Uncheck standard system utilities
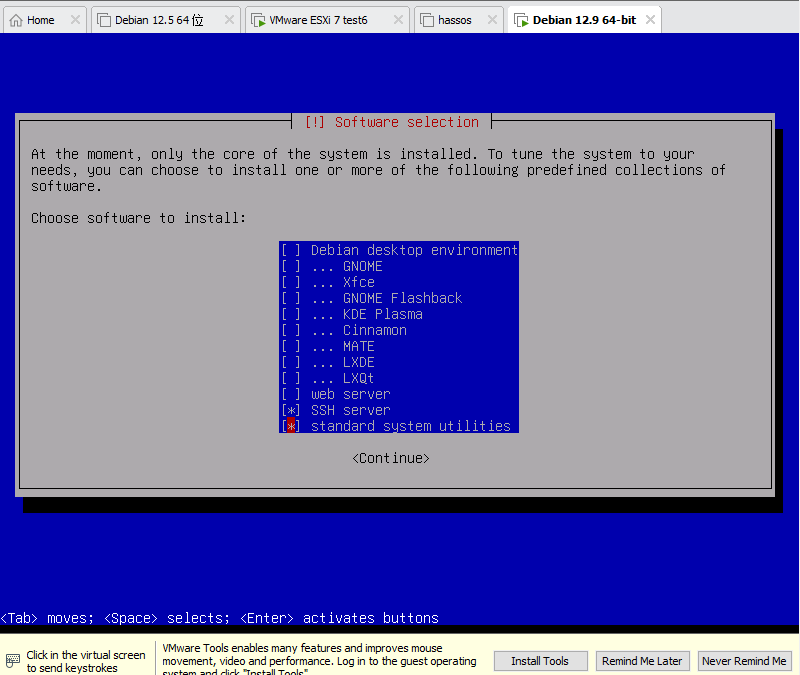Viewport: 800px width, 675px height. coord(290,426)
